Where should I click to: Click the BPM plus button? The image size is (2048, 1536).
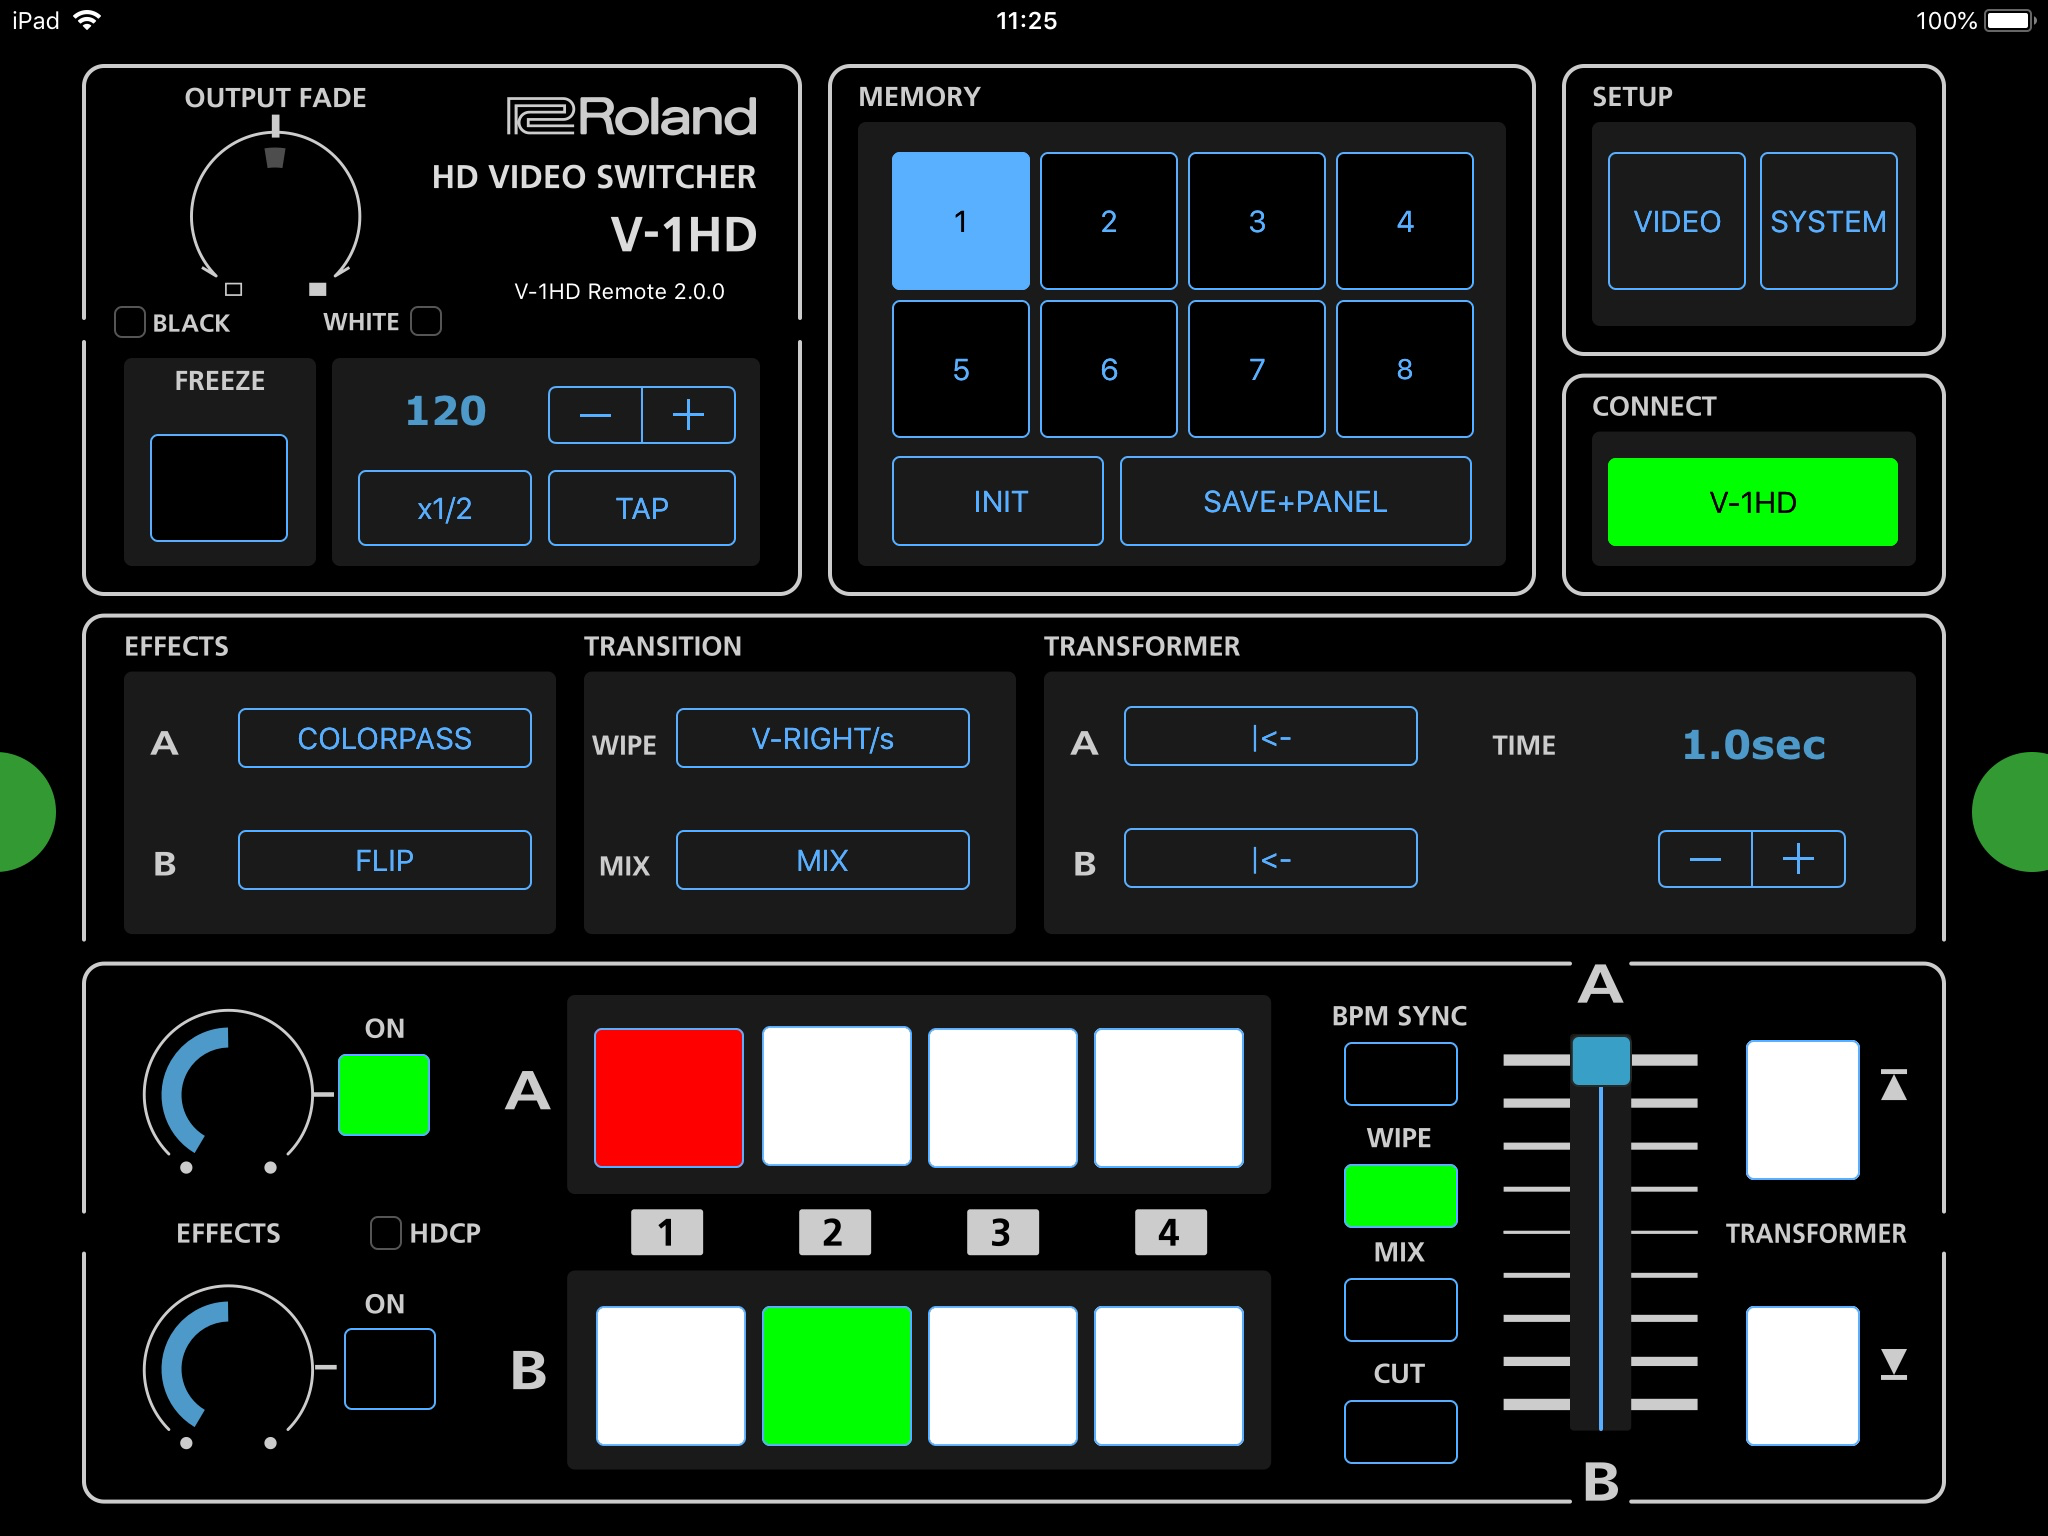[x=688, y=415]
